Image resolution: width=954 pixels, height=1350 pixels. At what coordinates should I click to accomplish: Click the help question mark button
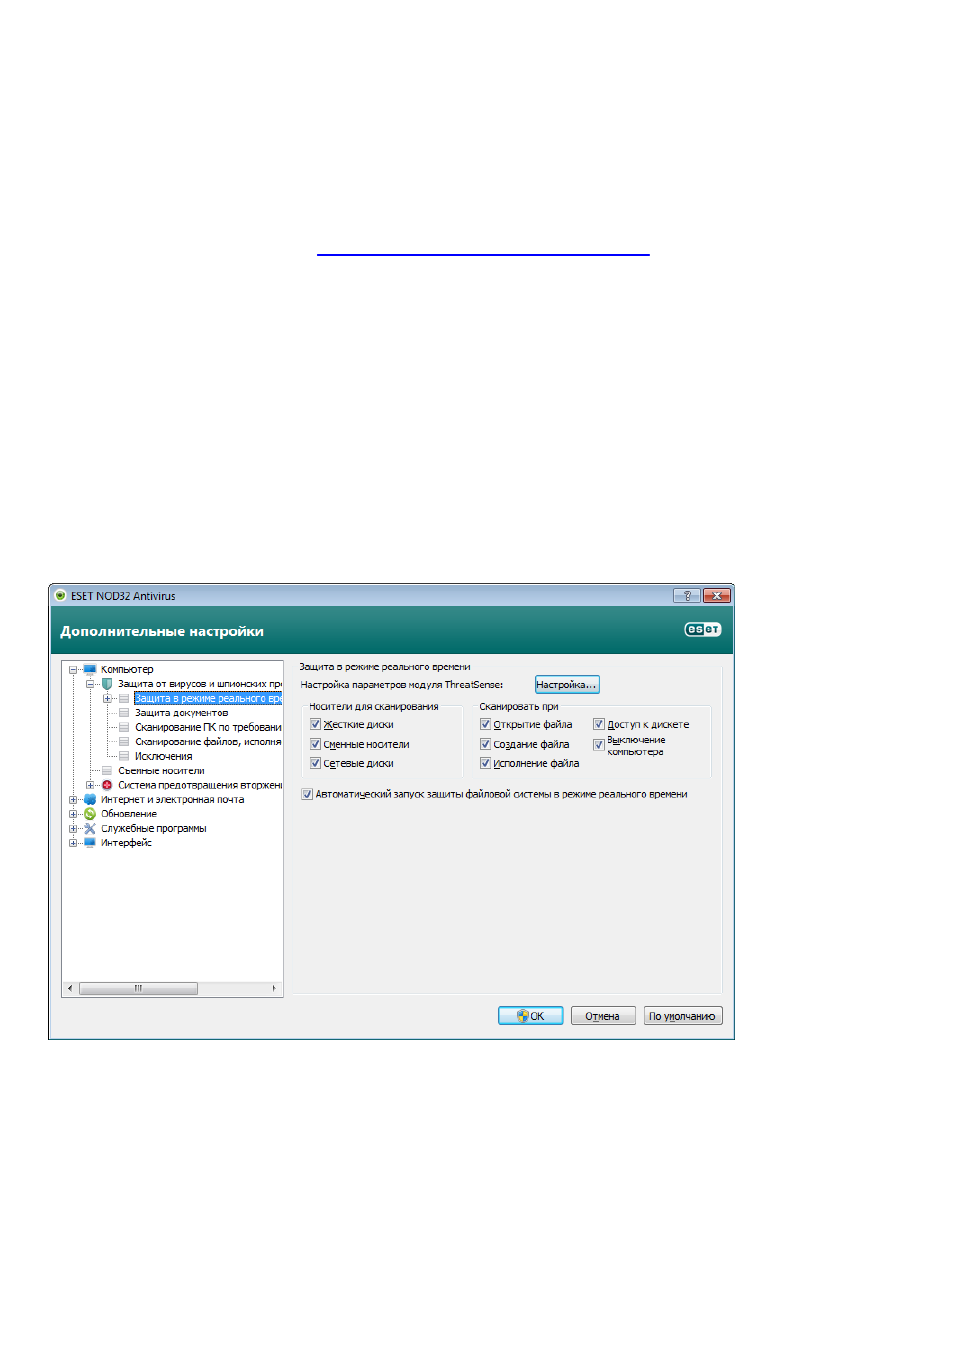click(x=686, y=596)
